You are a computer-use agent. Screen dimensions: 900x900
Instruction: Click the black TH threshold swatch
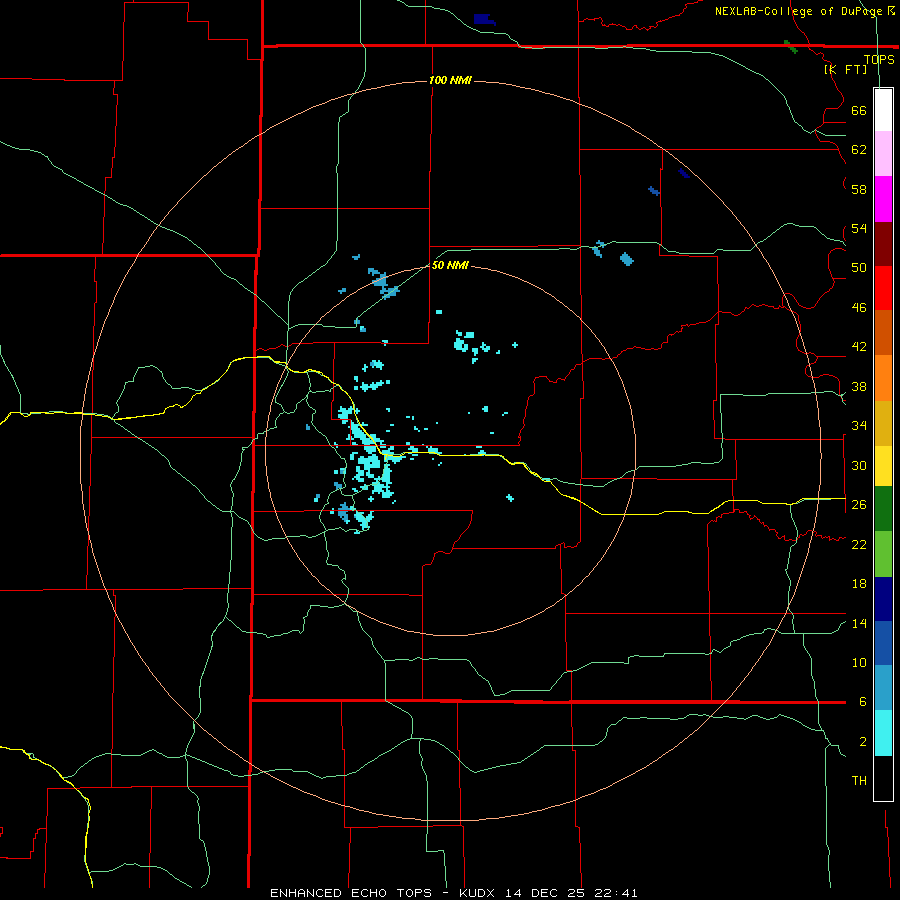click(x=883, y=778)
